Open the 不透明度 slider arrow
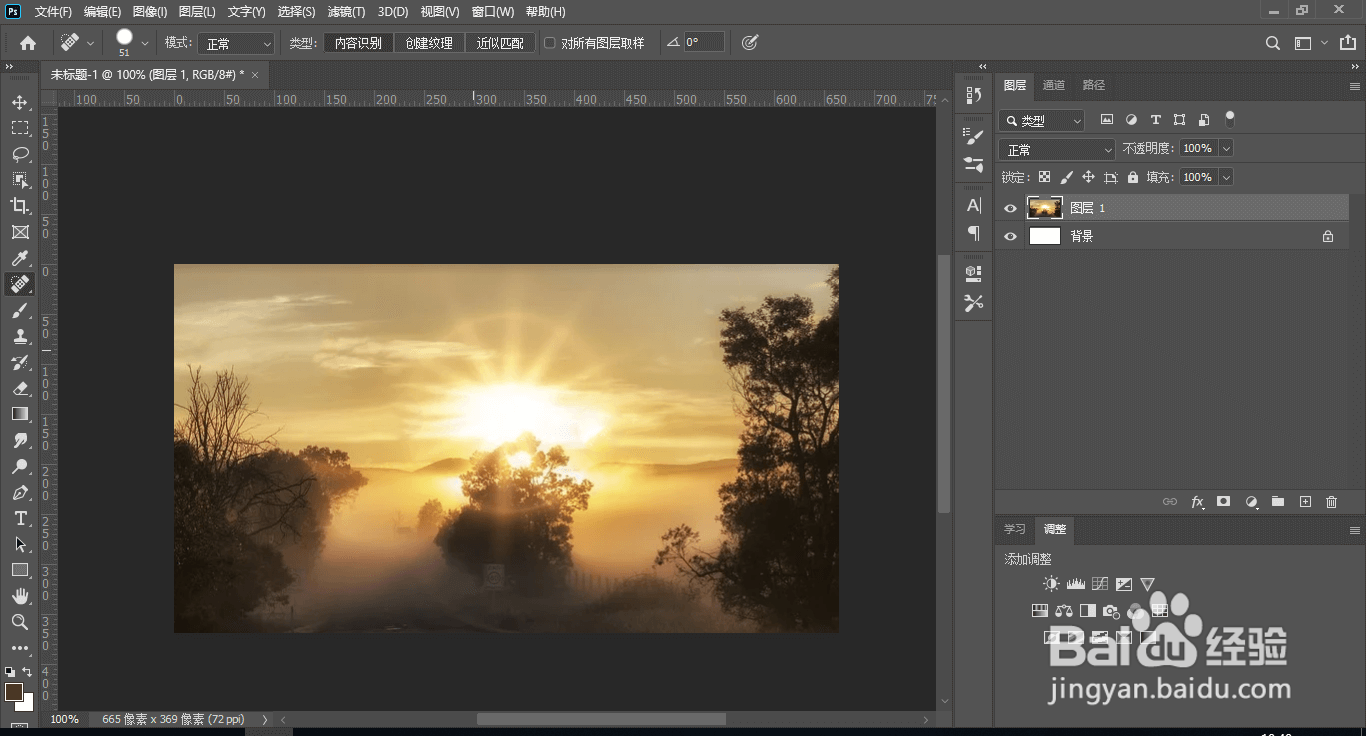1366x736 pixels. 1226,148
